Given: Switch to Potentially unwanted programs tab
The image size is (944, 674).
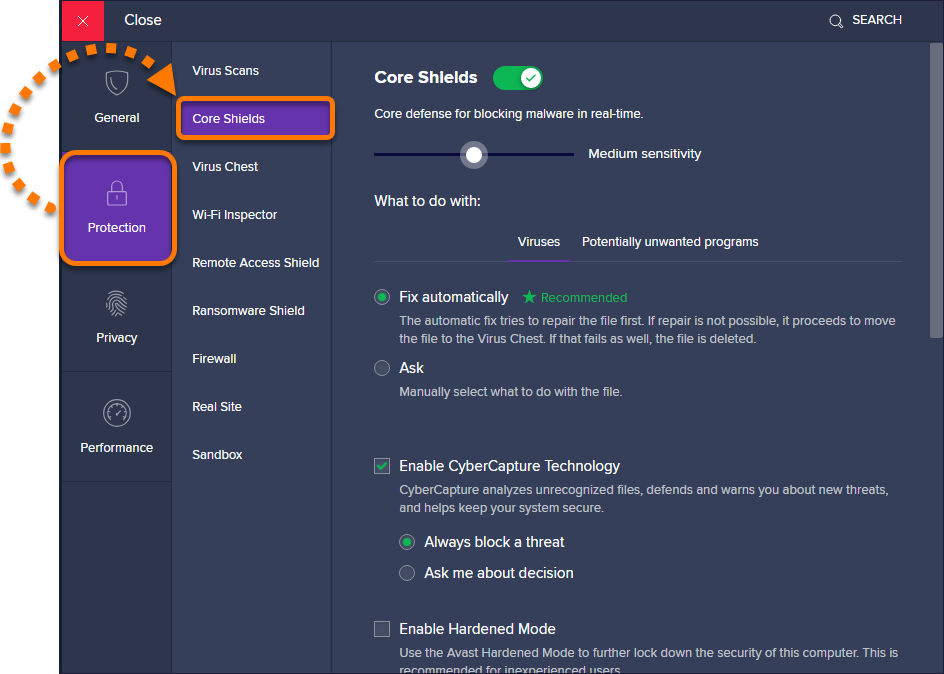Looking at the screenshot, I should (x=669, y=241).
